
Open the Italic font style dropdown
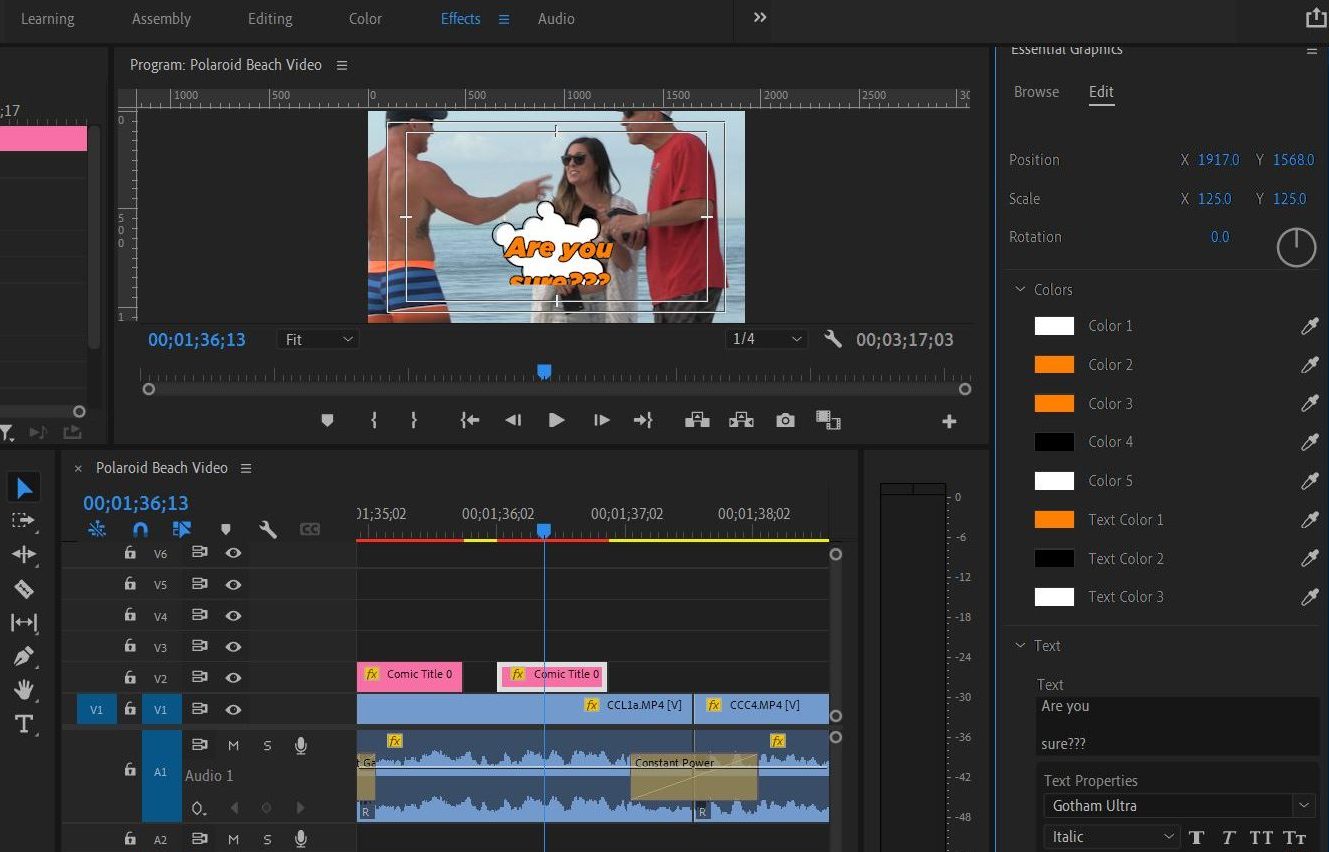click(x=1112, y=837)
